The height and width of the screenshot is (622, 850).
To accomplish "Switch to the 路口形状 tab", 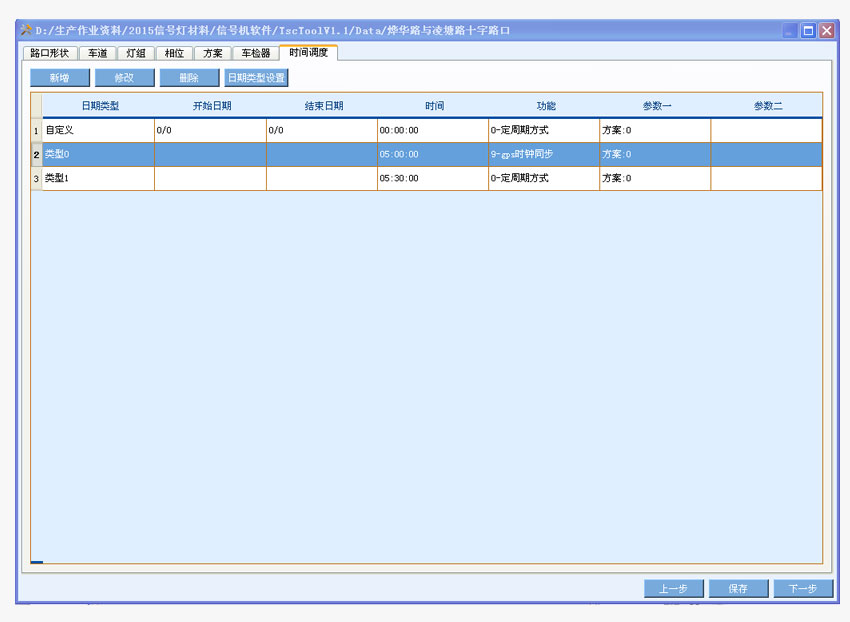I will click(x=49, y=53).
